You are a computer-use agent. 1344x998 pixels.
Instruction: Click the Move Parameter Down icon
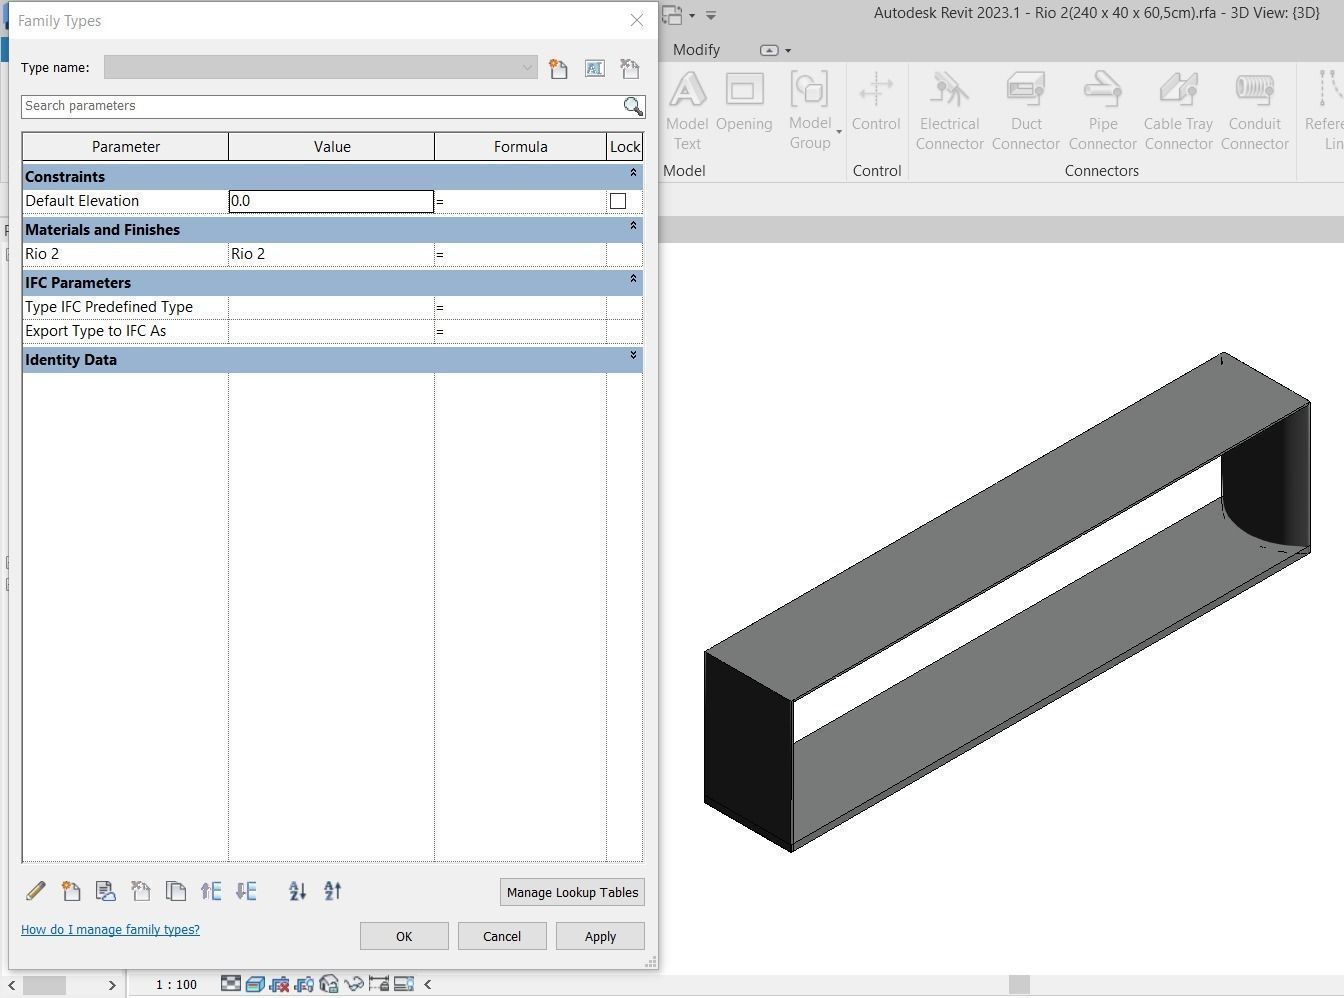tap(246, 890)
